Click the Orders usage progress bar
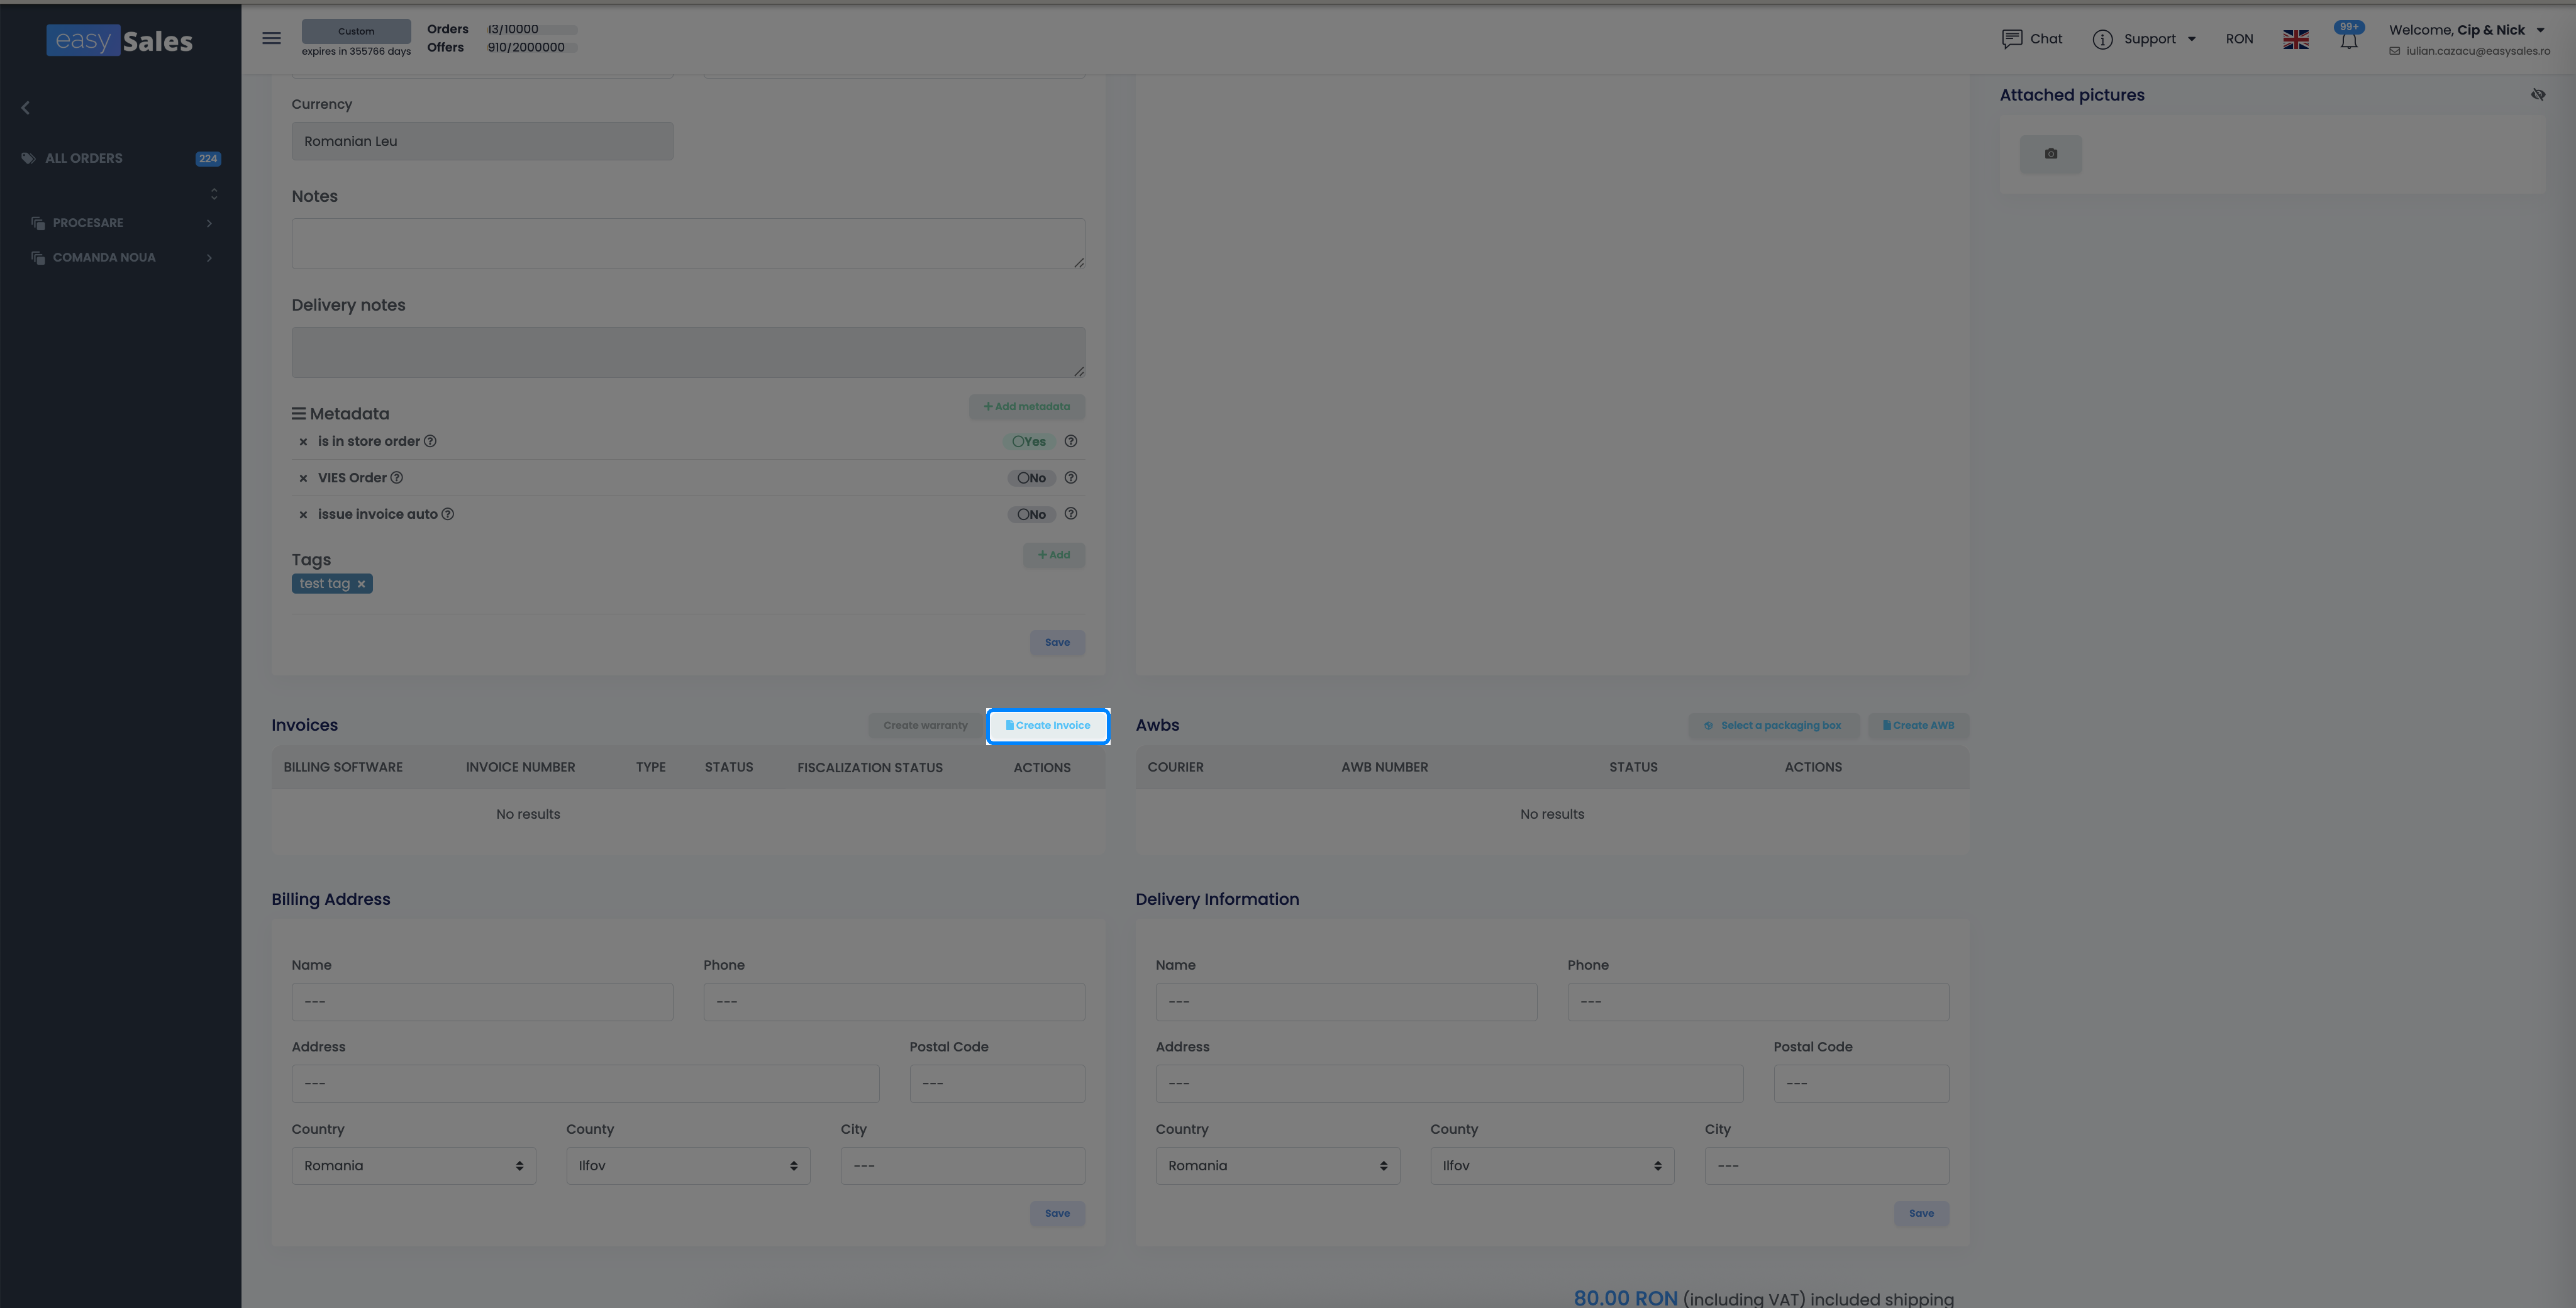 532,30
